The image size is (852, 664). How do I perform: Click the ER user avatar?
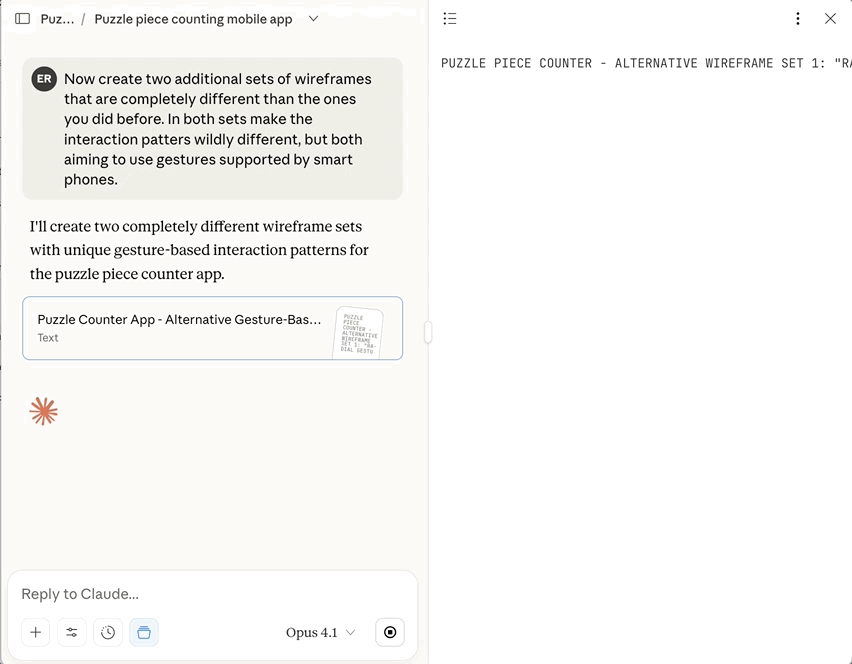point(44,79)
